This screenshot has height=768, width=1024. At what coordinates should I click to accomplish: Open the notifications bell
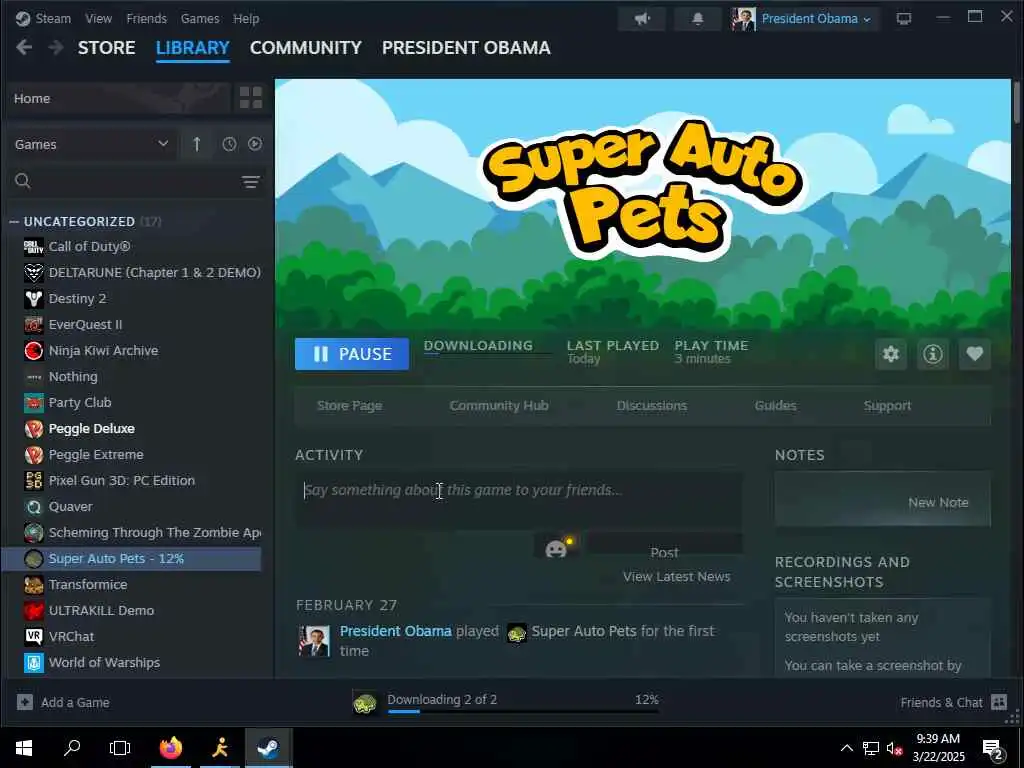coord(697,19)
